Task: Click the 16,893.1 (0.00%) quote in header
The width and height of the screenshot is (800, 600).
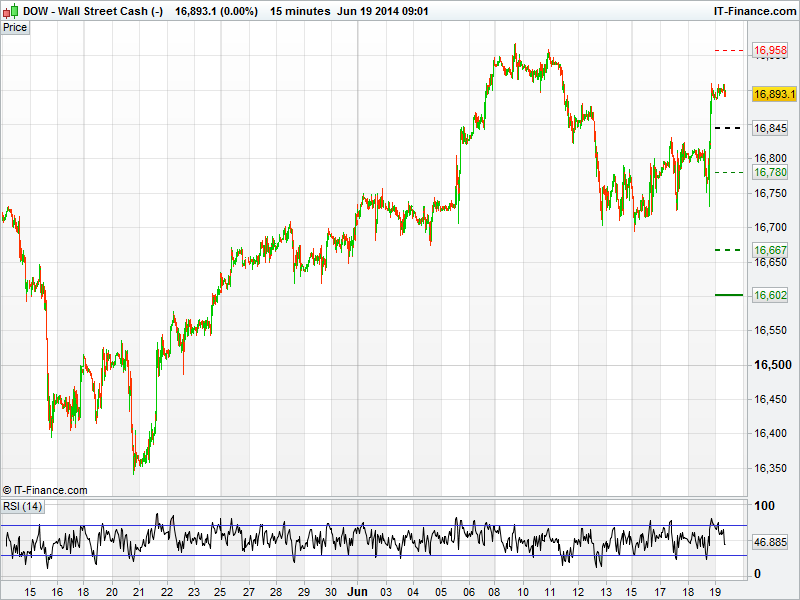Action: tap(216, 11)
